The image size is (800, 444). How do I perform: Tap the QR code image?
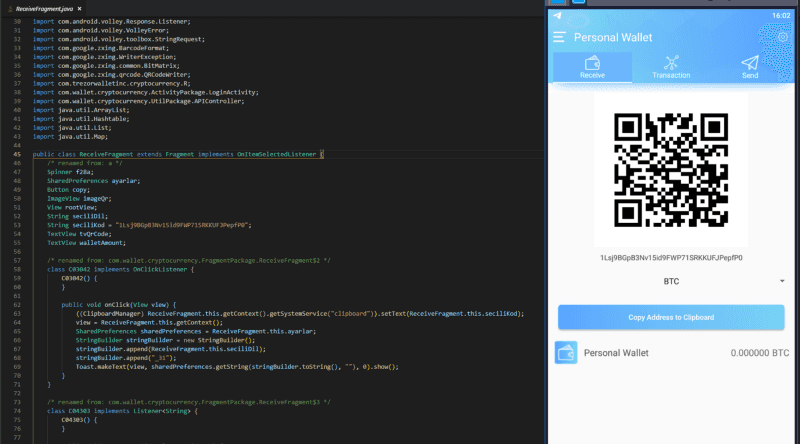coord(671,170)
